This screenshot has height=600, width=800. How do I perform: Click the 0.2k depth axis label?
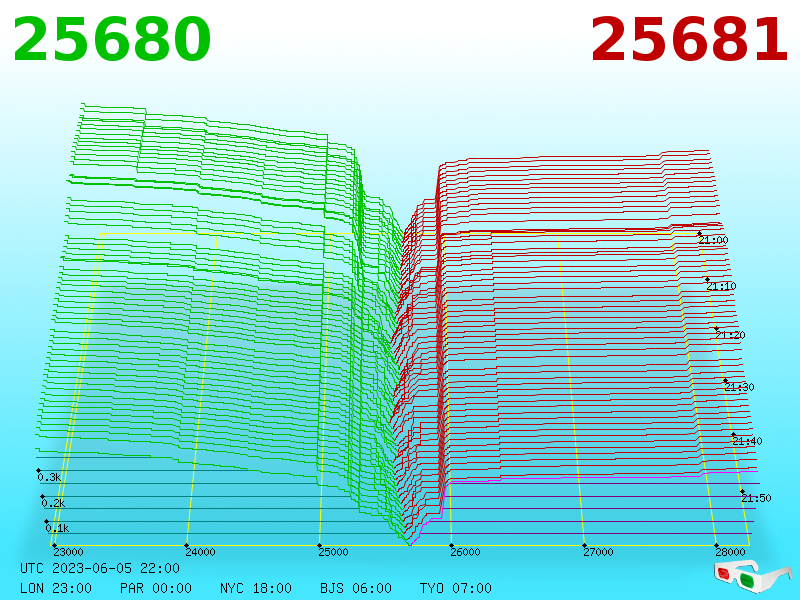pos(54,503)
